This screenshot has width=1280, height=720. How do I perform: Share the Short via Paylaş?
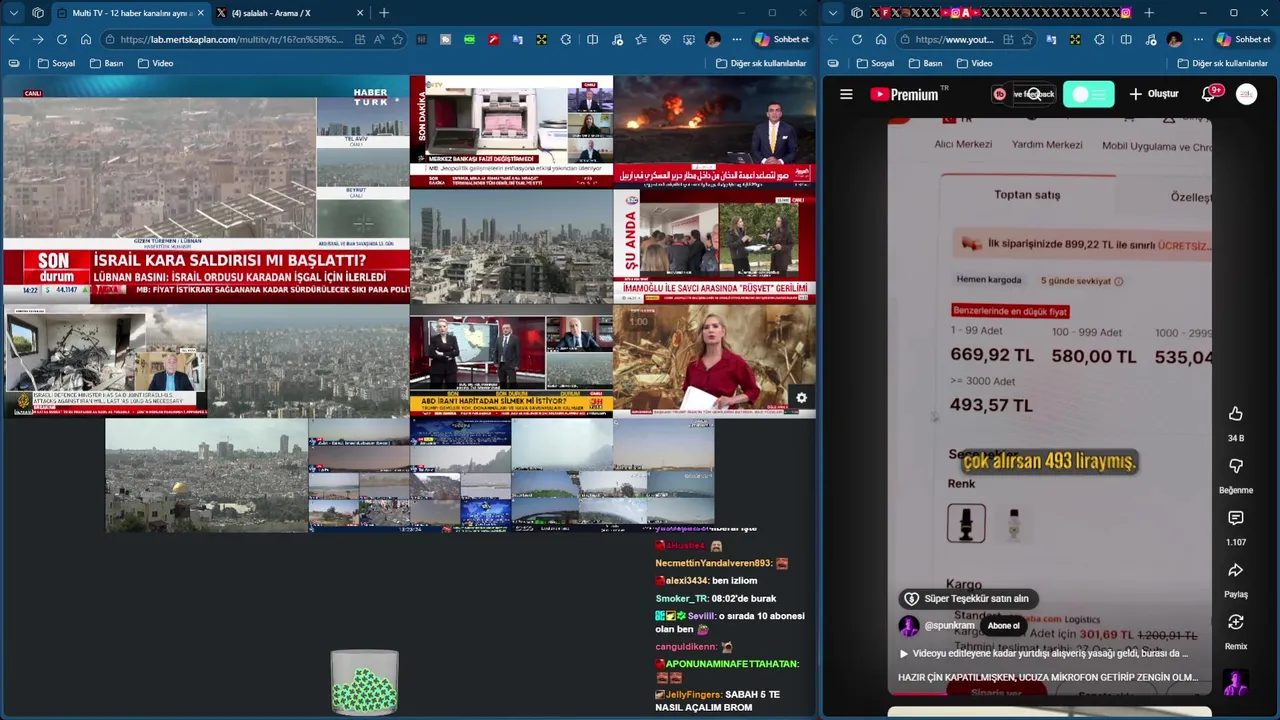tap(1236, 570)
